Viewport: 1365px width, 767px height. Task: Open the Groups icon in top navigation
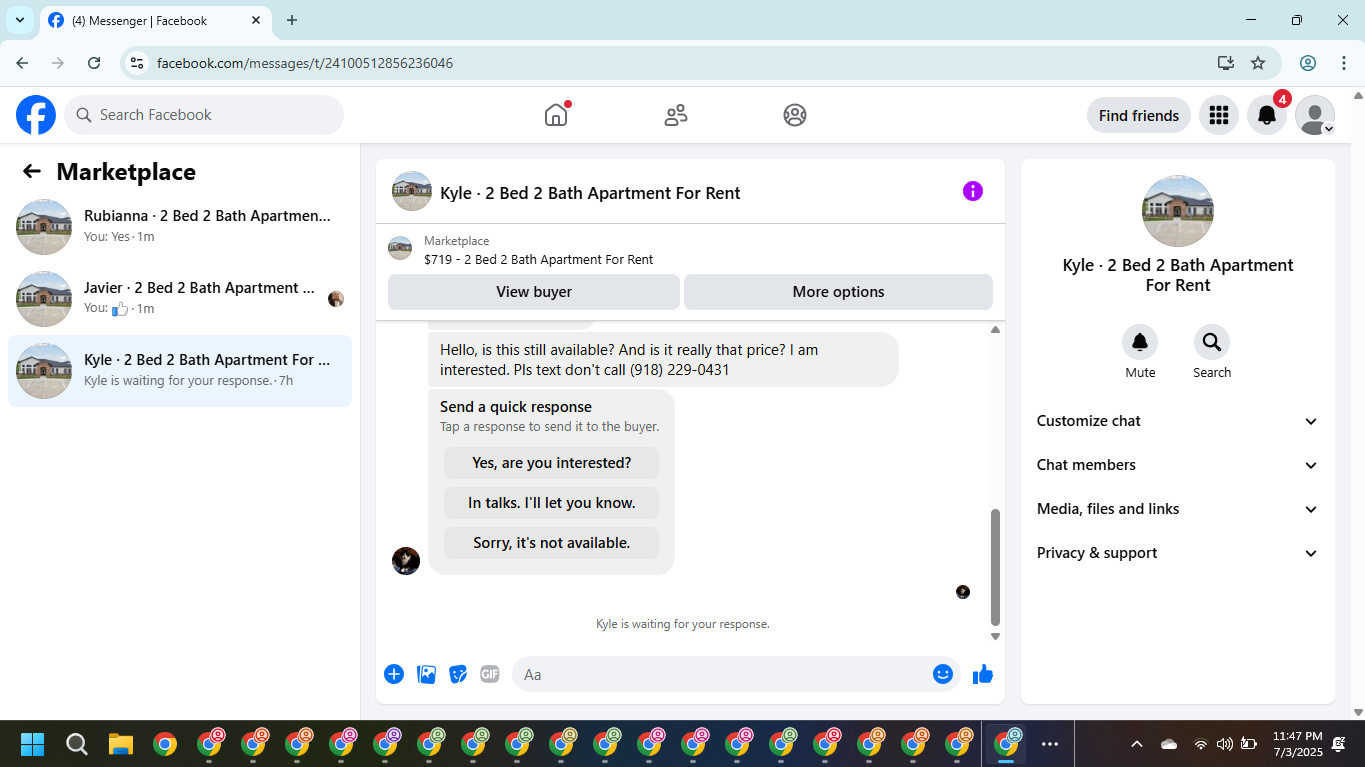click(x=795, y=115)
